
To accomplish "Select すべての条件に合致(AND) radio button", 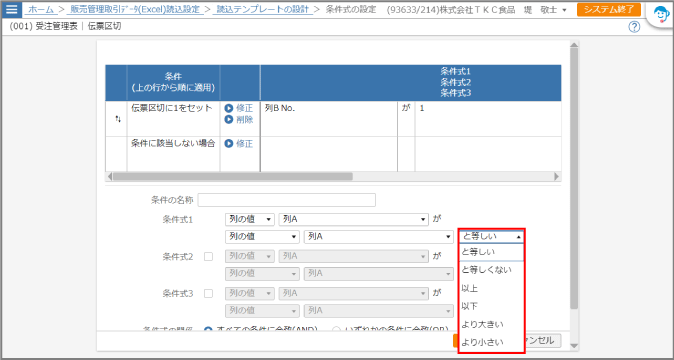I will 208,329.
